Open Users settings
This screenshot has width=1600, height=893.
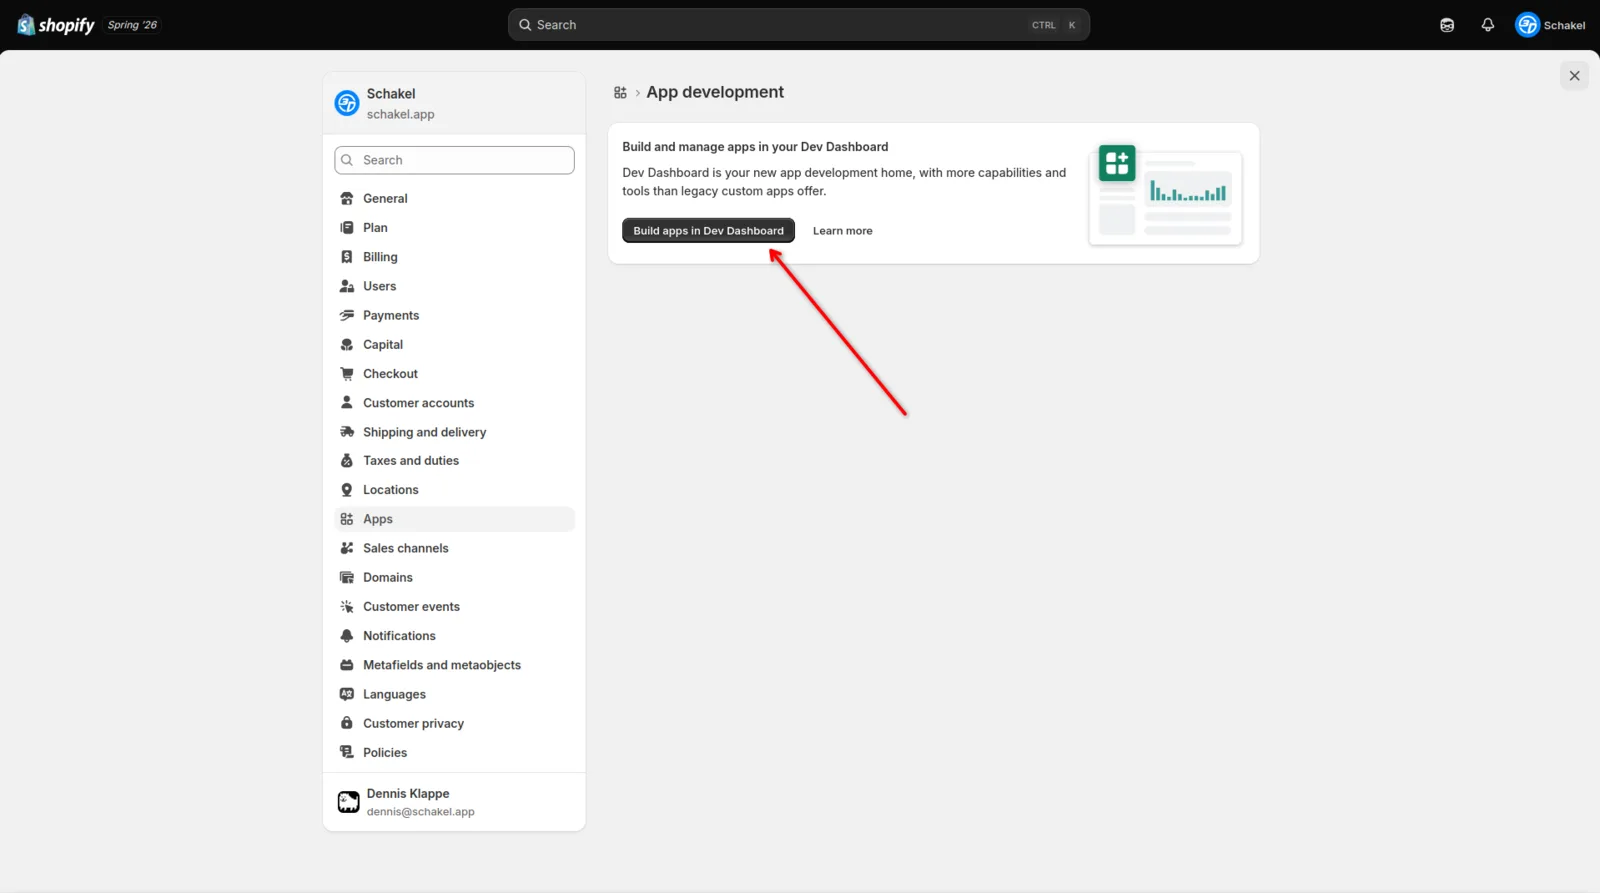[x=454, y=286]
